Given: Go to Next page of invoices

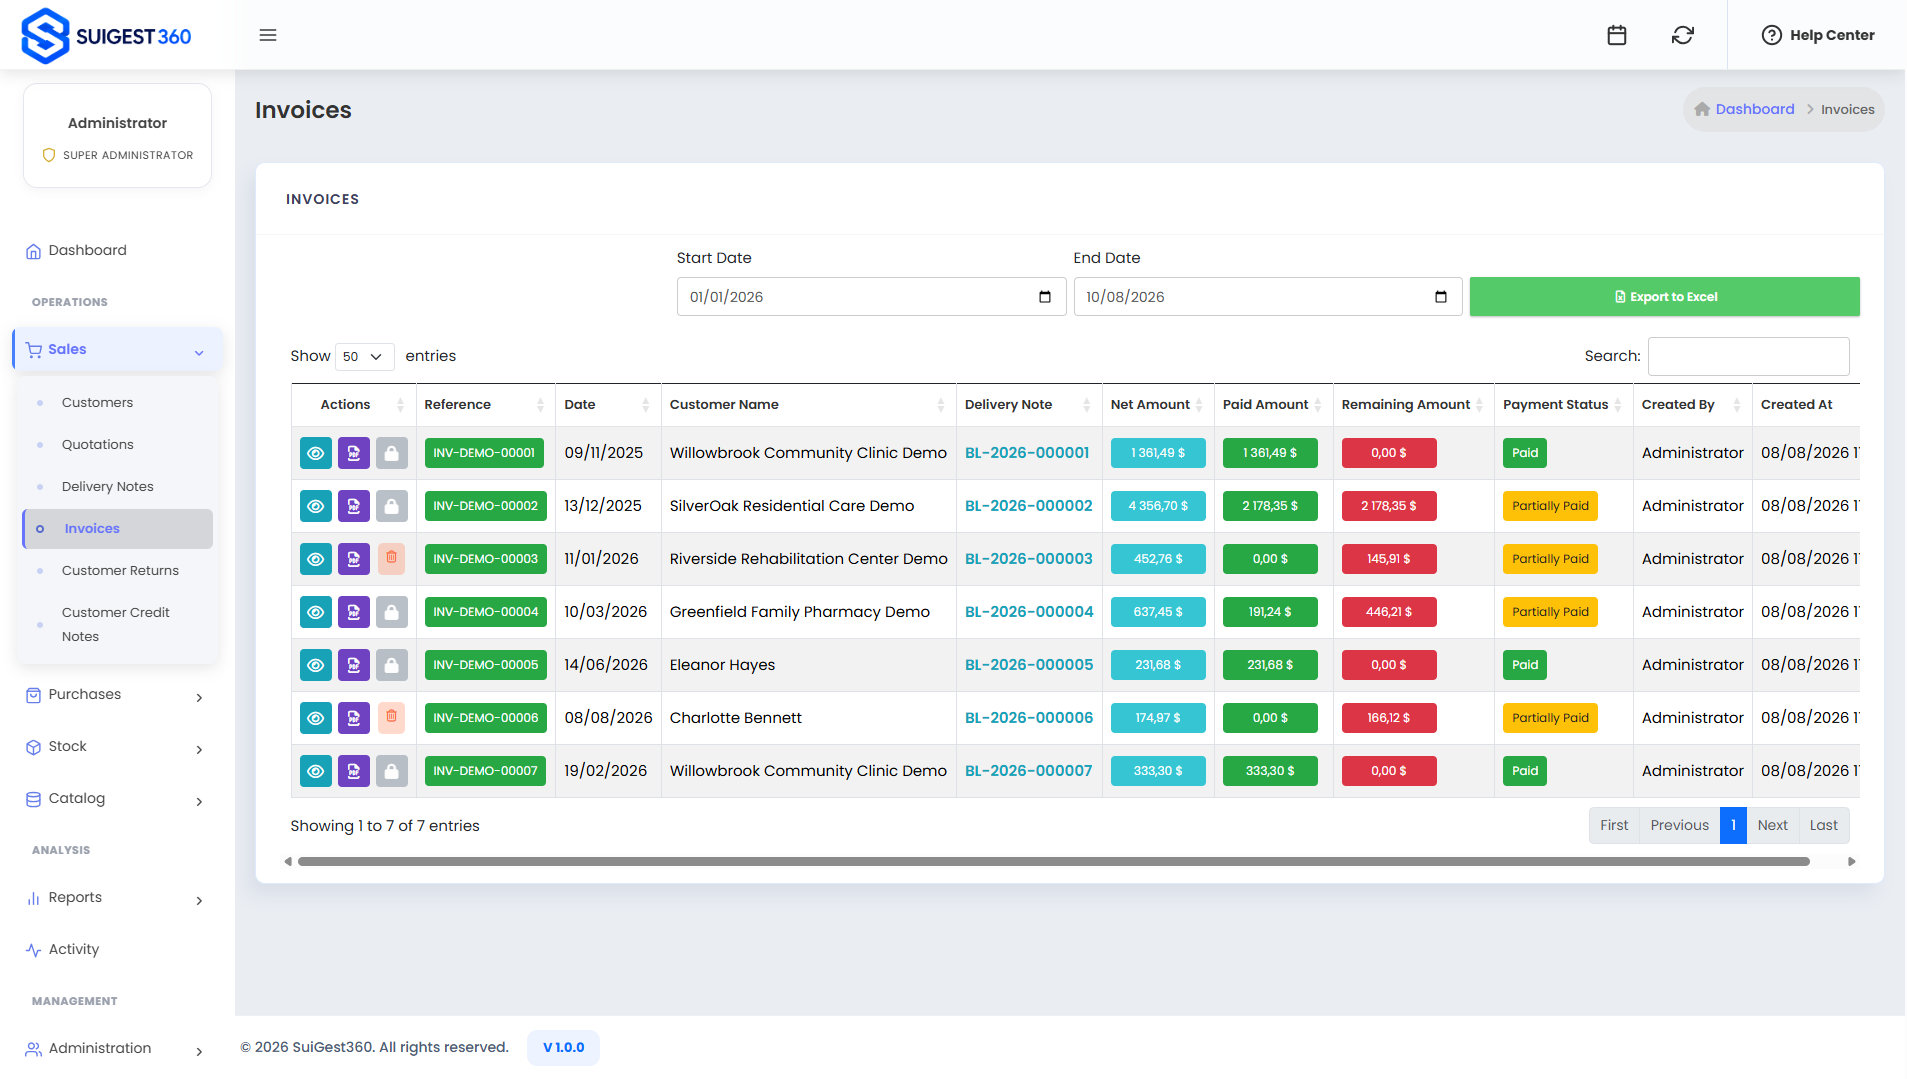Looking at the screenshot, I should pyautogui.click(x=1772, y=826).
